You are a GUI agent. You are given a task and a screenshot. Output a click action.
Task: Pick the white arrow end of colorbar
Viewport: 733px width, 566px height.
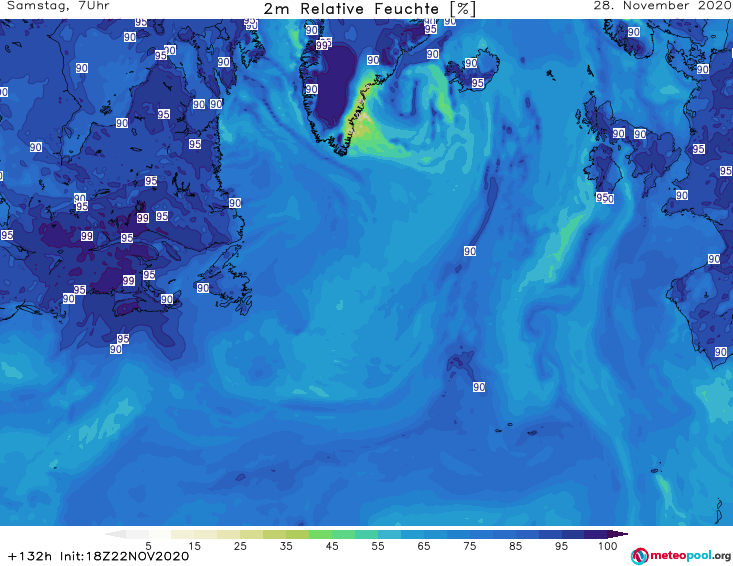click(x=115, y=534)
